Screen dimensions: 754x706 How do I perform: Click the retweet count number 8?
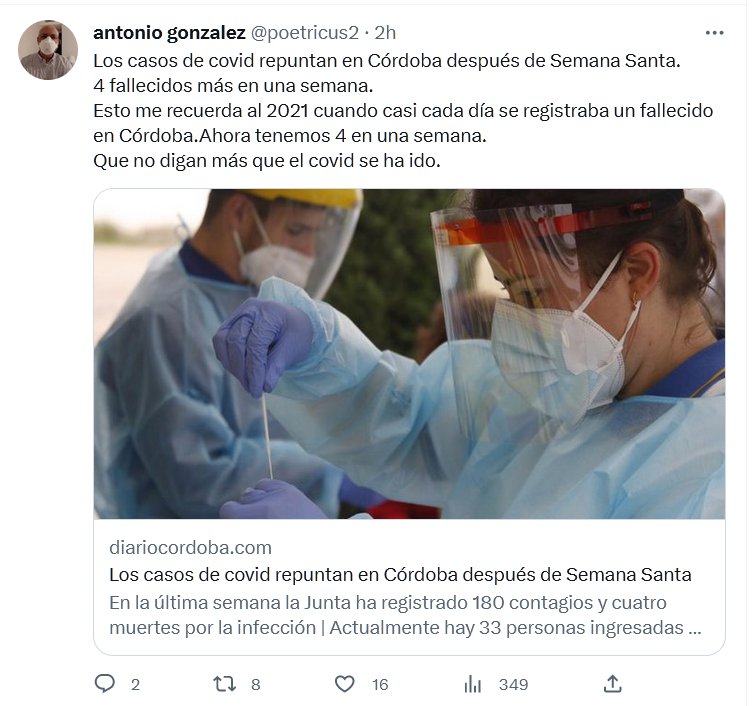click(256, 684)
